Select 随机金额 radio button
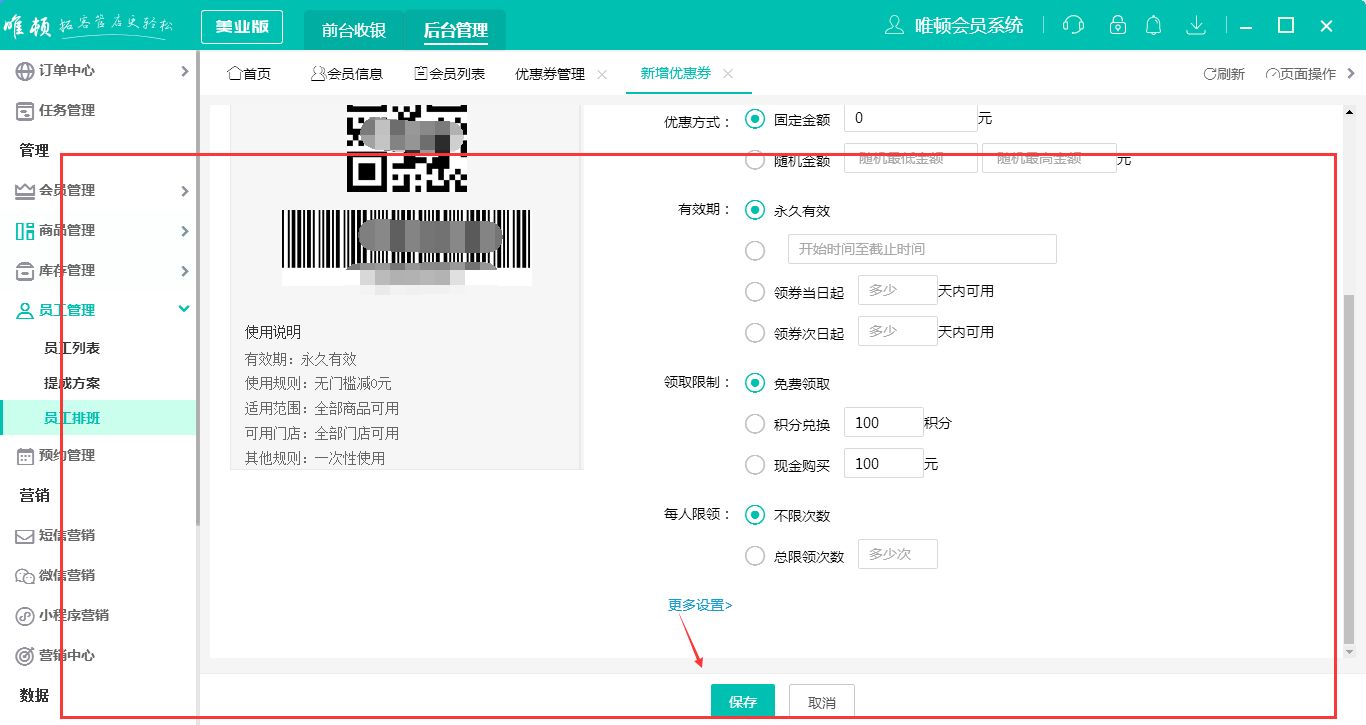 pos(755,159)
